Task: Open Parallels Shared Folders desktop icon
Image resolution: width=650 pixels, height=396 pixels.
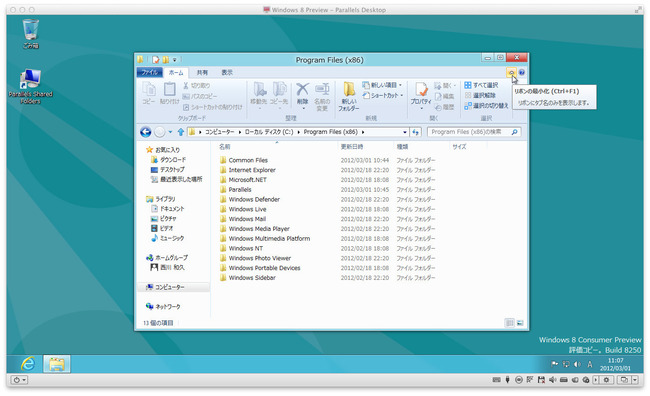Action: tap(31, 86)
